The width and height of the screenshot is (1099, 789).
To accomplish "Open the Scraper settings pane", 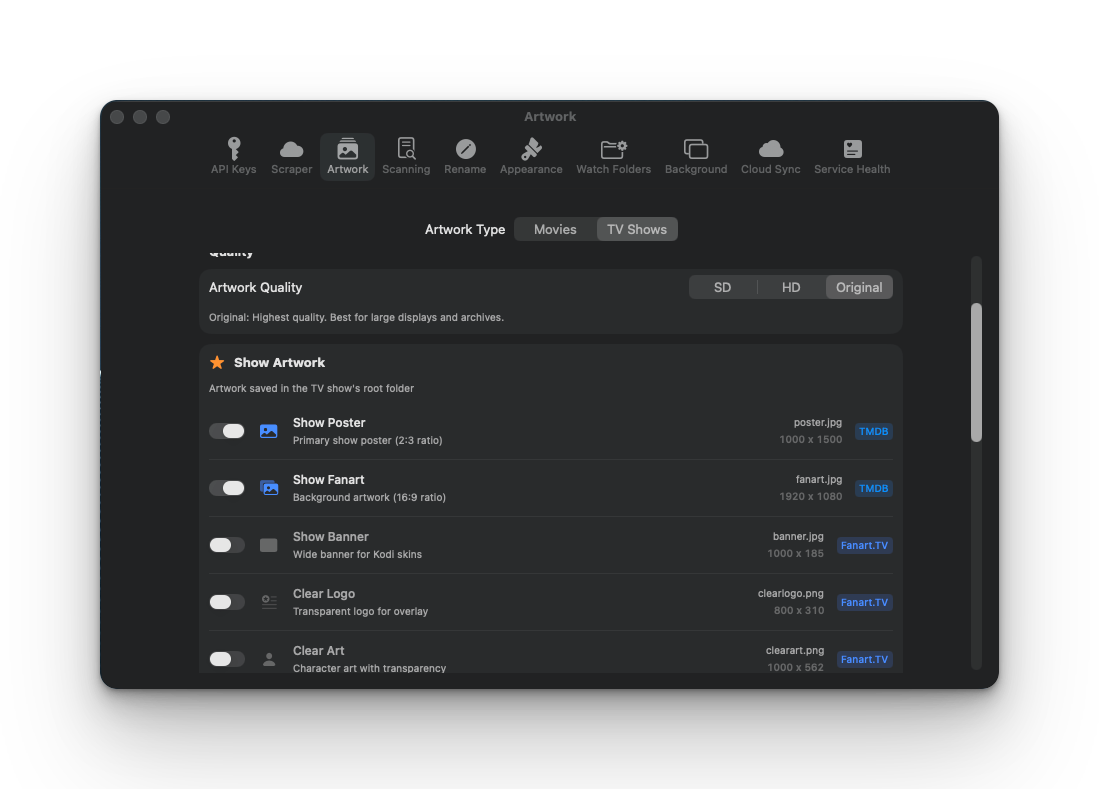I will (291, 157).
